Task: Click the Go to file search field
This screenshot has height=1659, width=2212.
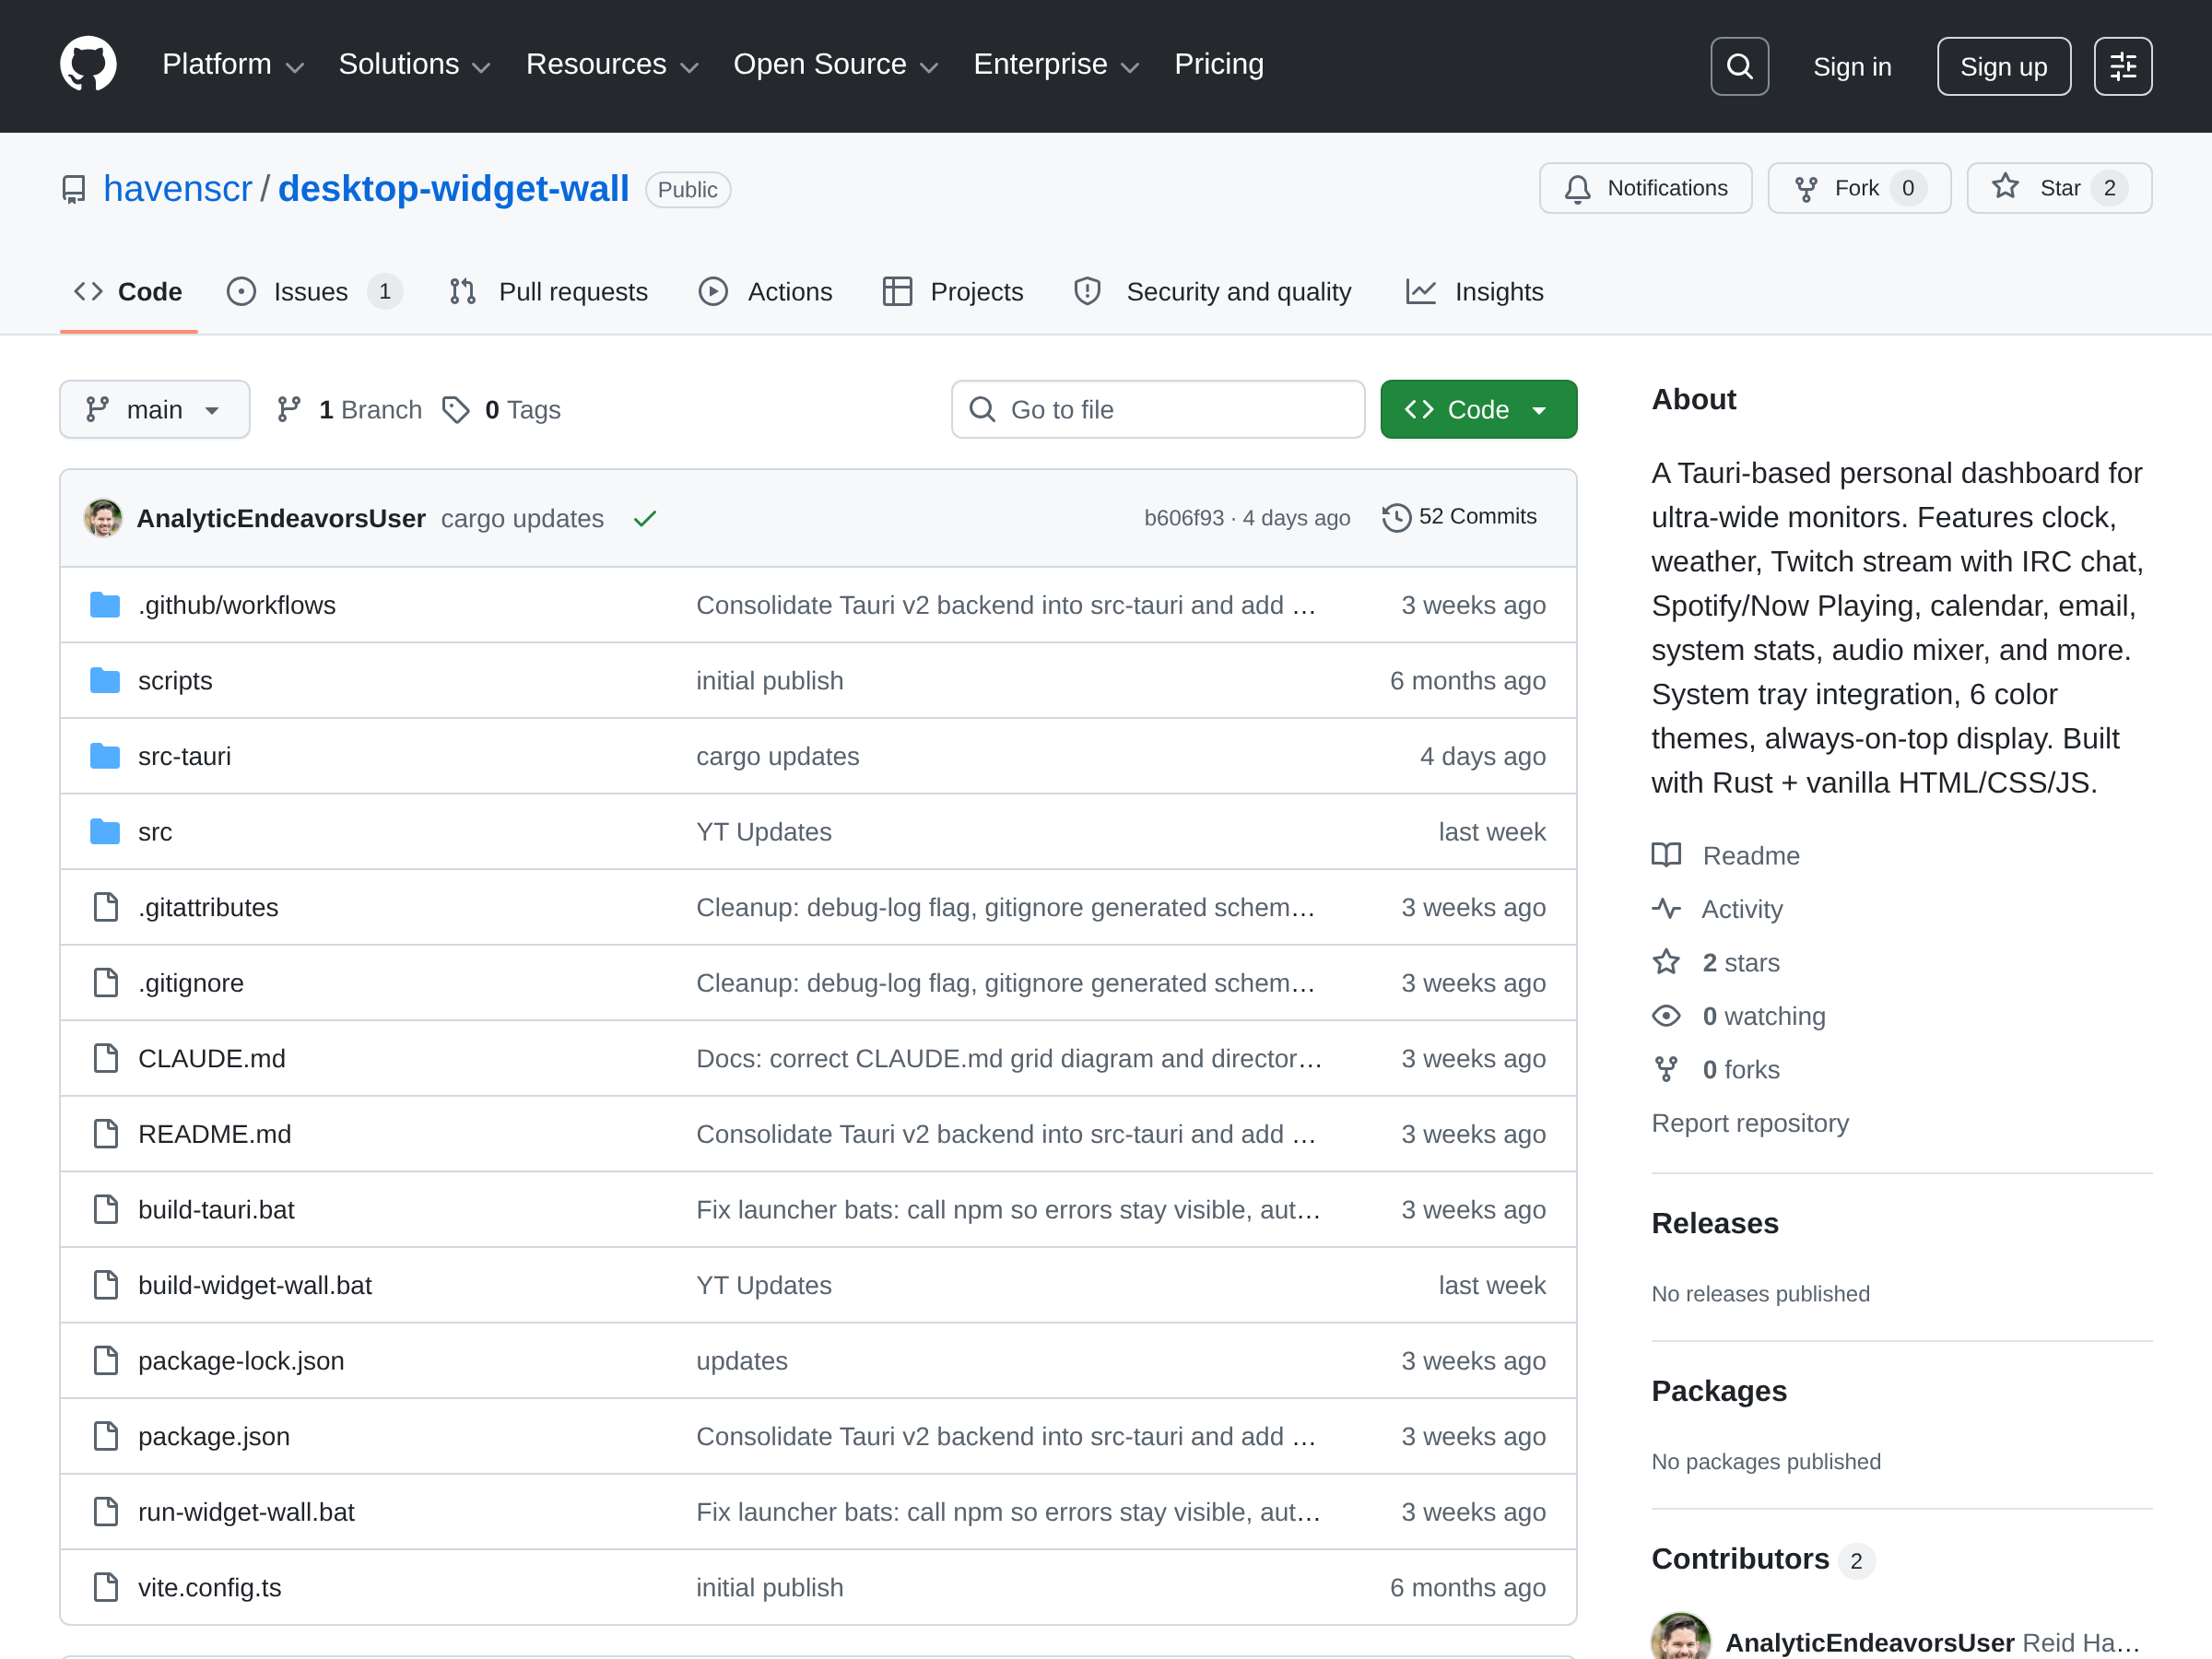Action: pos(1158,410)
